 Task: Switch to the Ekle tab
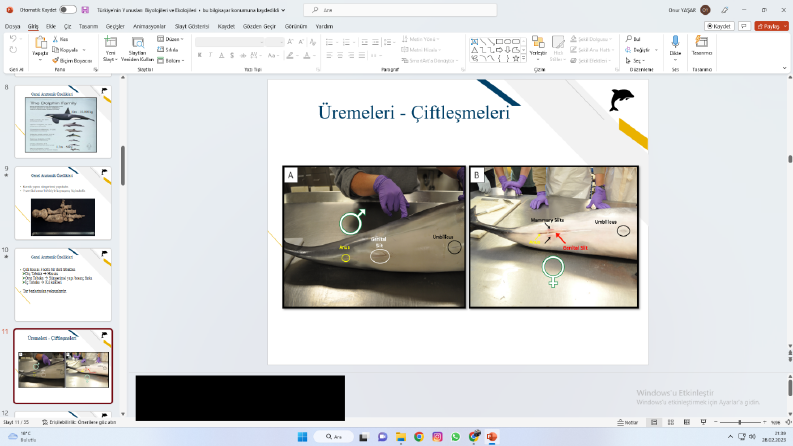point(51,26)
